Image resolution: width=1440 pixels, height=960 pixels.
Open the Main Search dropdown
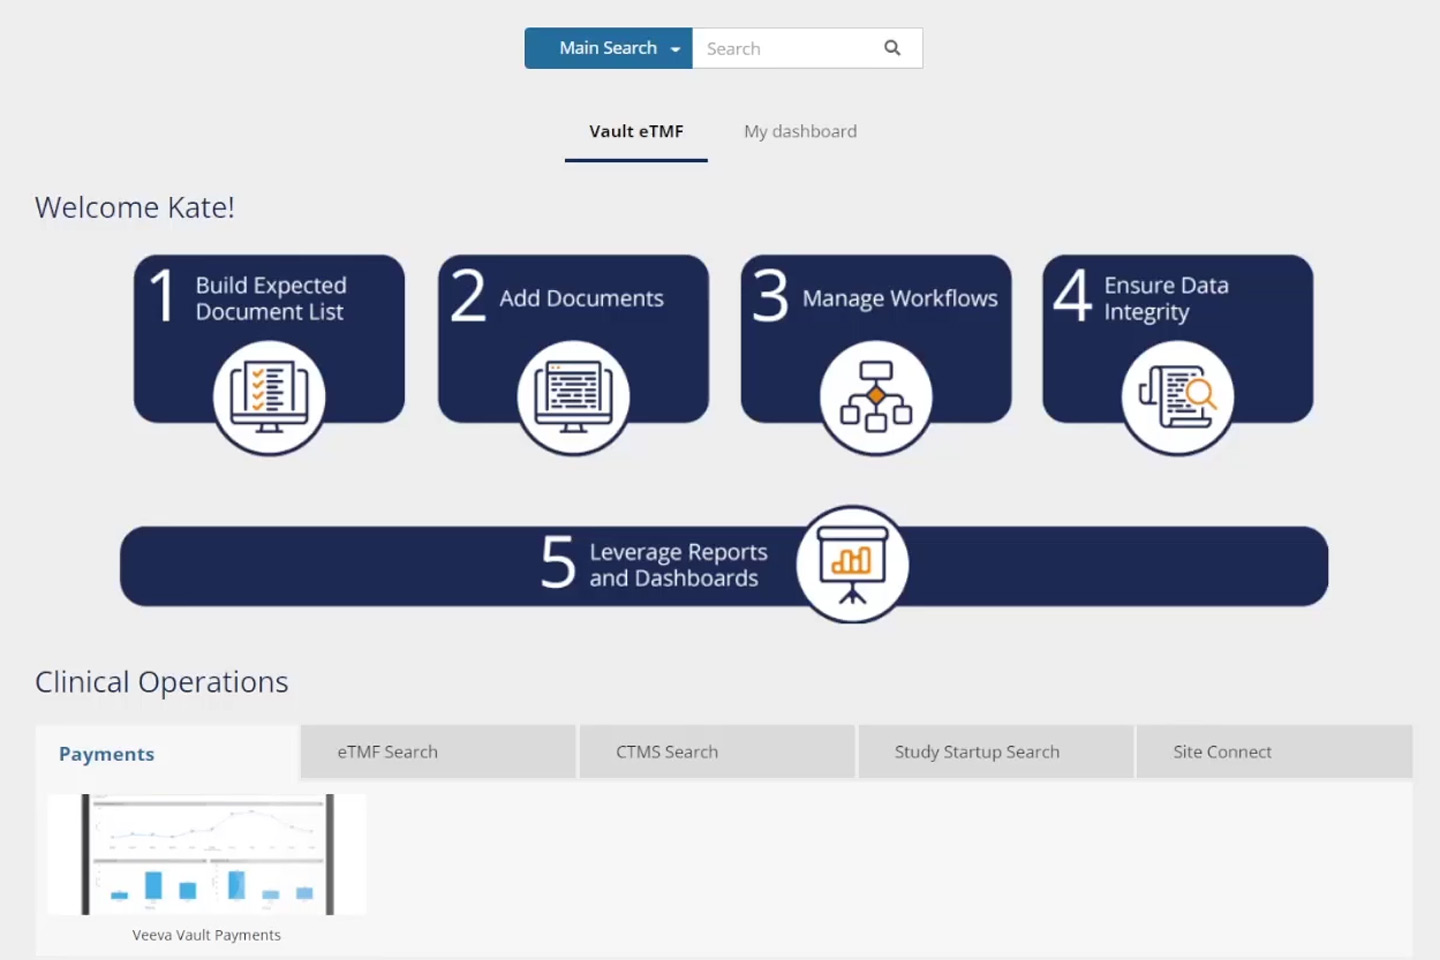point(608,48)
